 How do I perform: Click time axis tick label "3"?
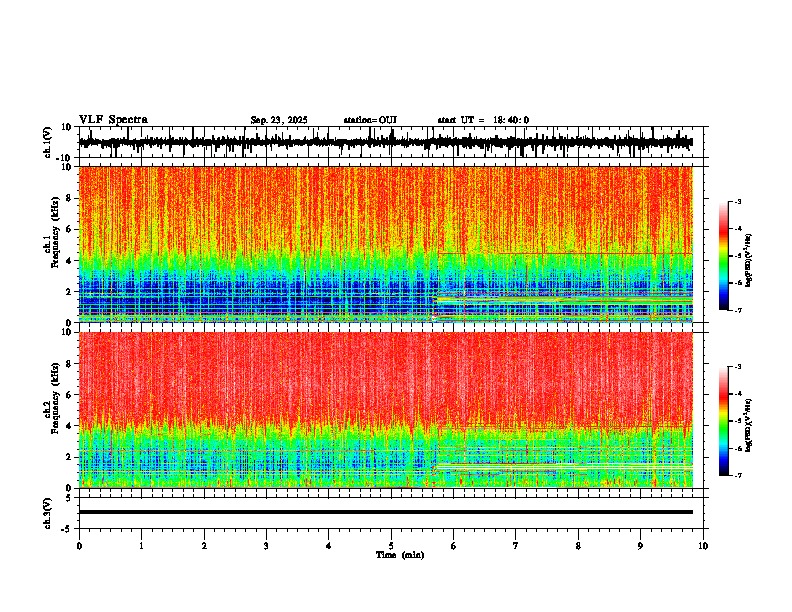click(x=266, y=546)
